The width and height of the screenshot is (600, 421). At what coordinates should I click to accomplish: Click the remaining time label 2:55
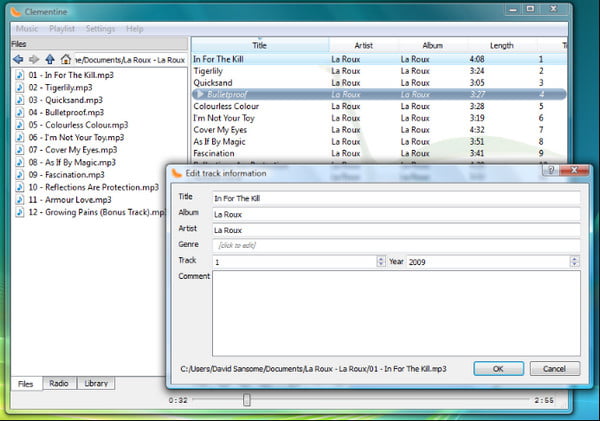pos(544,400)
